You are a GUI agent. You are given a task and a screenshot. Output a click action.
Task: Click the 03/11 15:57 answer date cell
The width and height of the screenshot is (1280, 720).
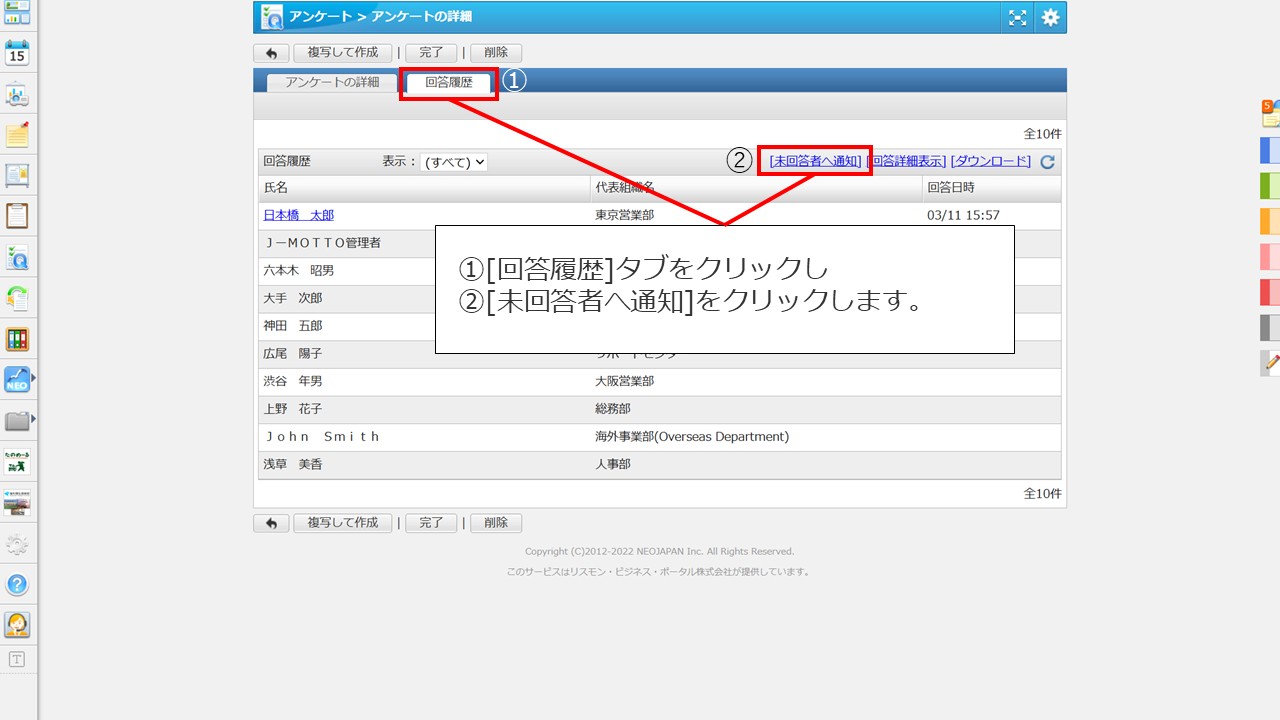pos(963,215)
